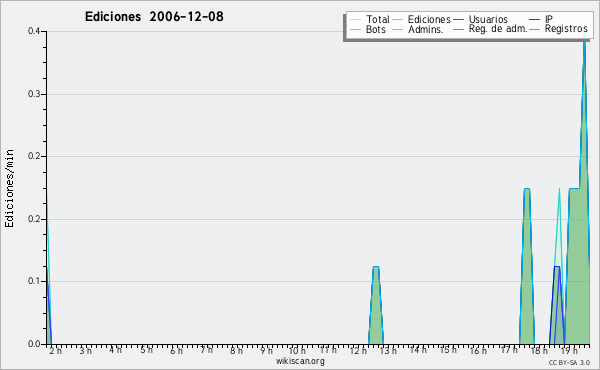Click the "Reg. de adm." legend label

click(x=498, y=29)
